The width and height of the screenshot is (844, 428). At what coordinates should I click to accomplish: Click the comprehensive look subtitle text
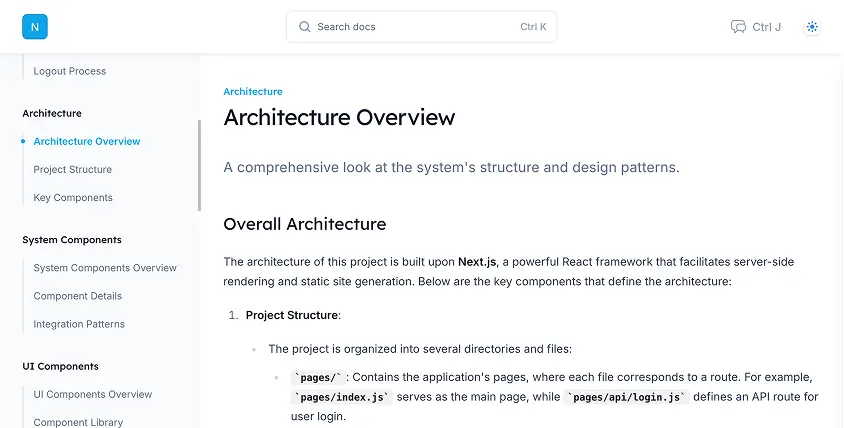[x=451, y=167]
